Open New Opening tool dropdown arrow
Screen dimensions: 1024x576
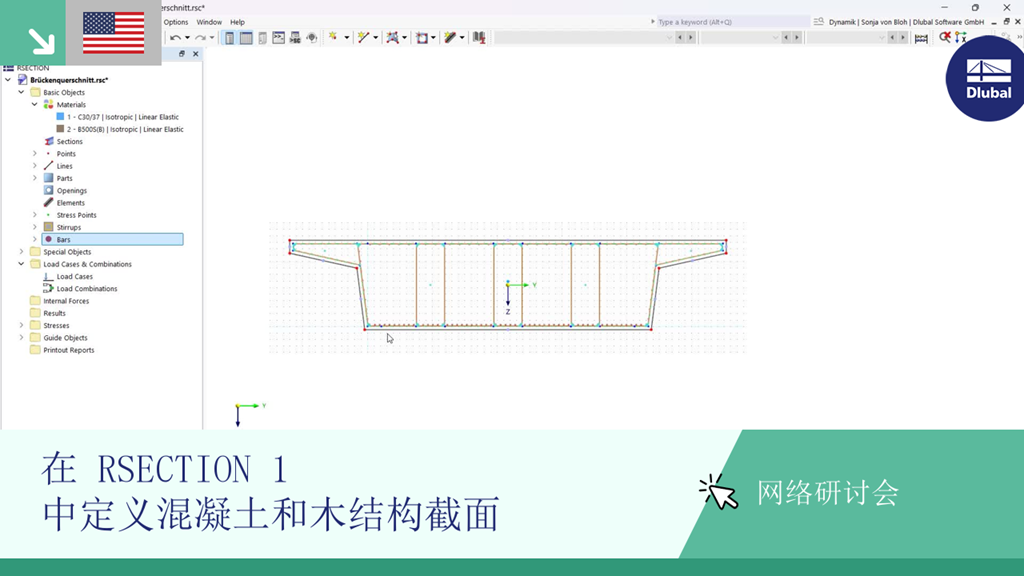[x=433, y=38]
